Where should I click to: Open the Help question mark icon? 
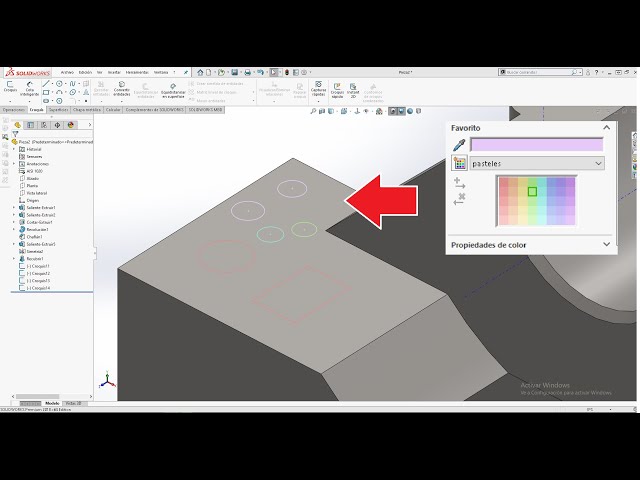click(596, 72)
